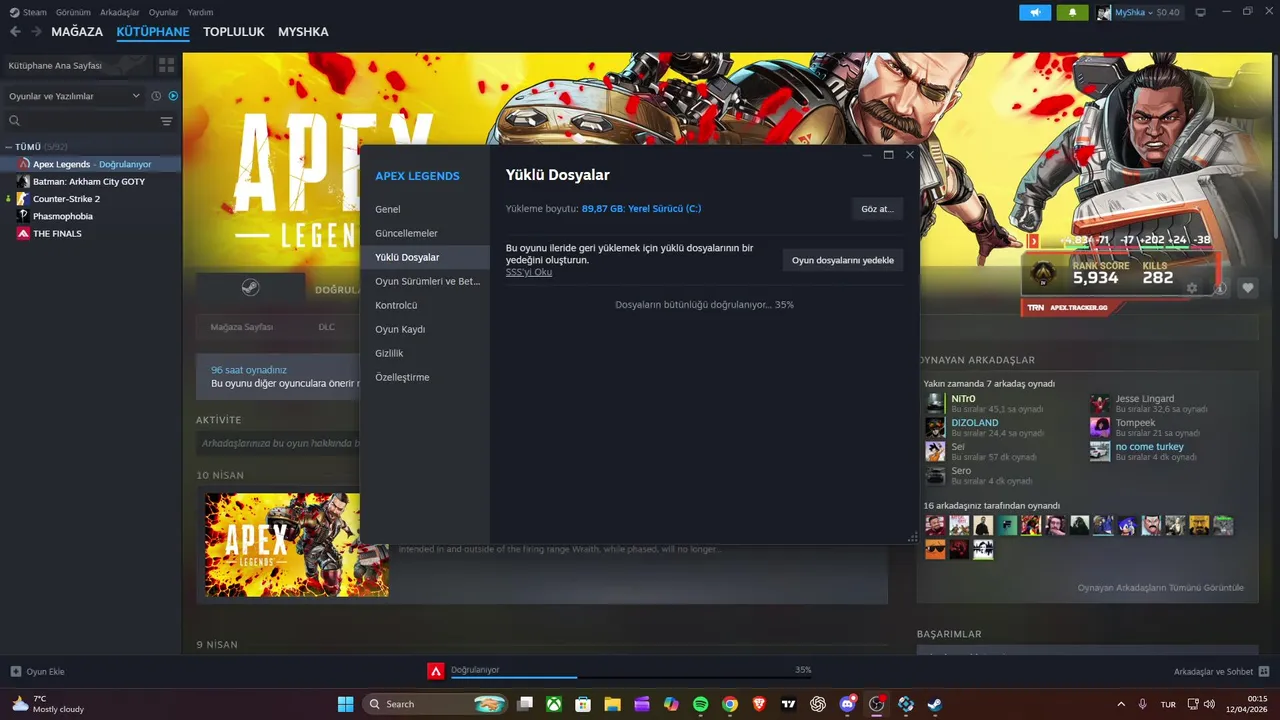Open Arkadaşlar ve Sohbet
Viewport: 1280px width, 720px height.
click(x=1221, y=671)
